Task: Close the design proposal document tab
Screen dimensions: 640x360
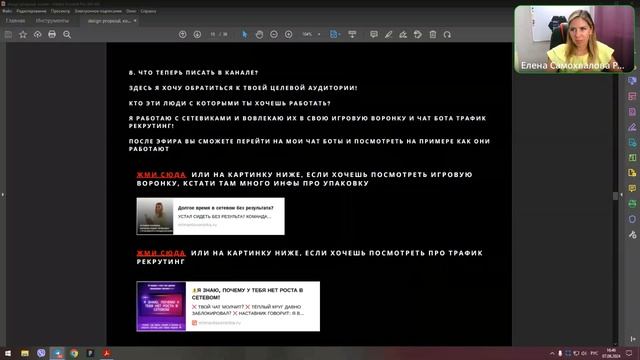Action: (135, 20)
